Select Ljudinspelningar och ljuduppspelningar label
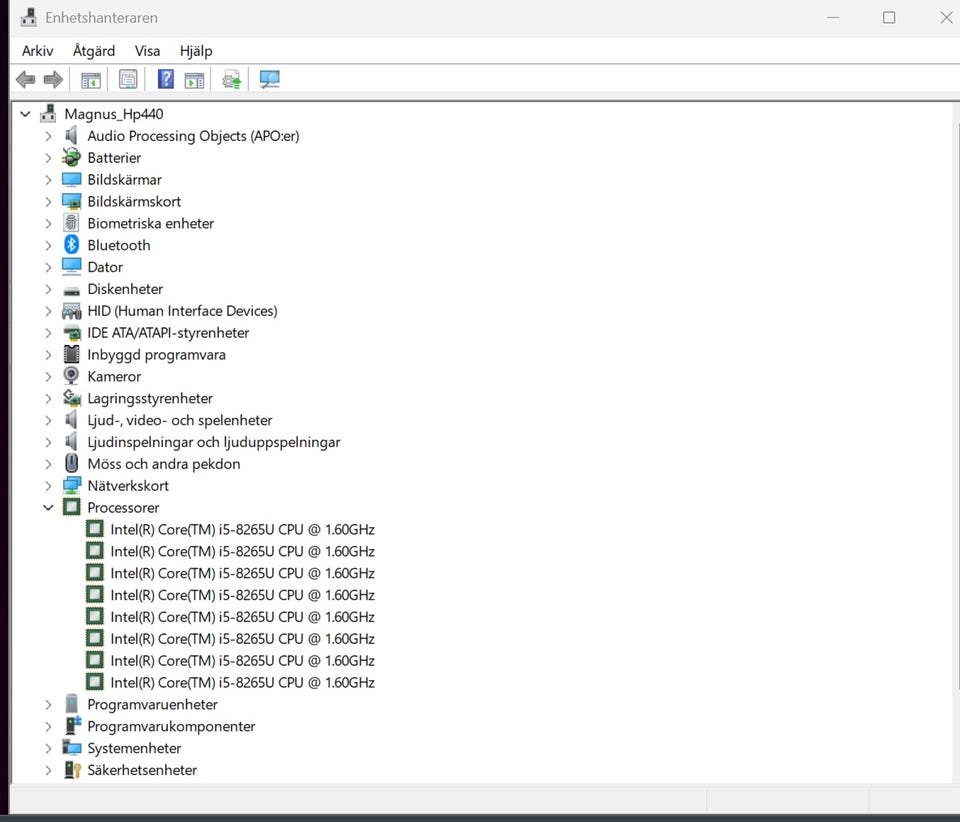 click(214, 442)
